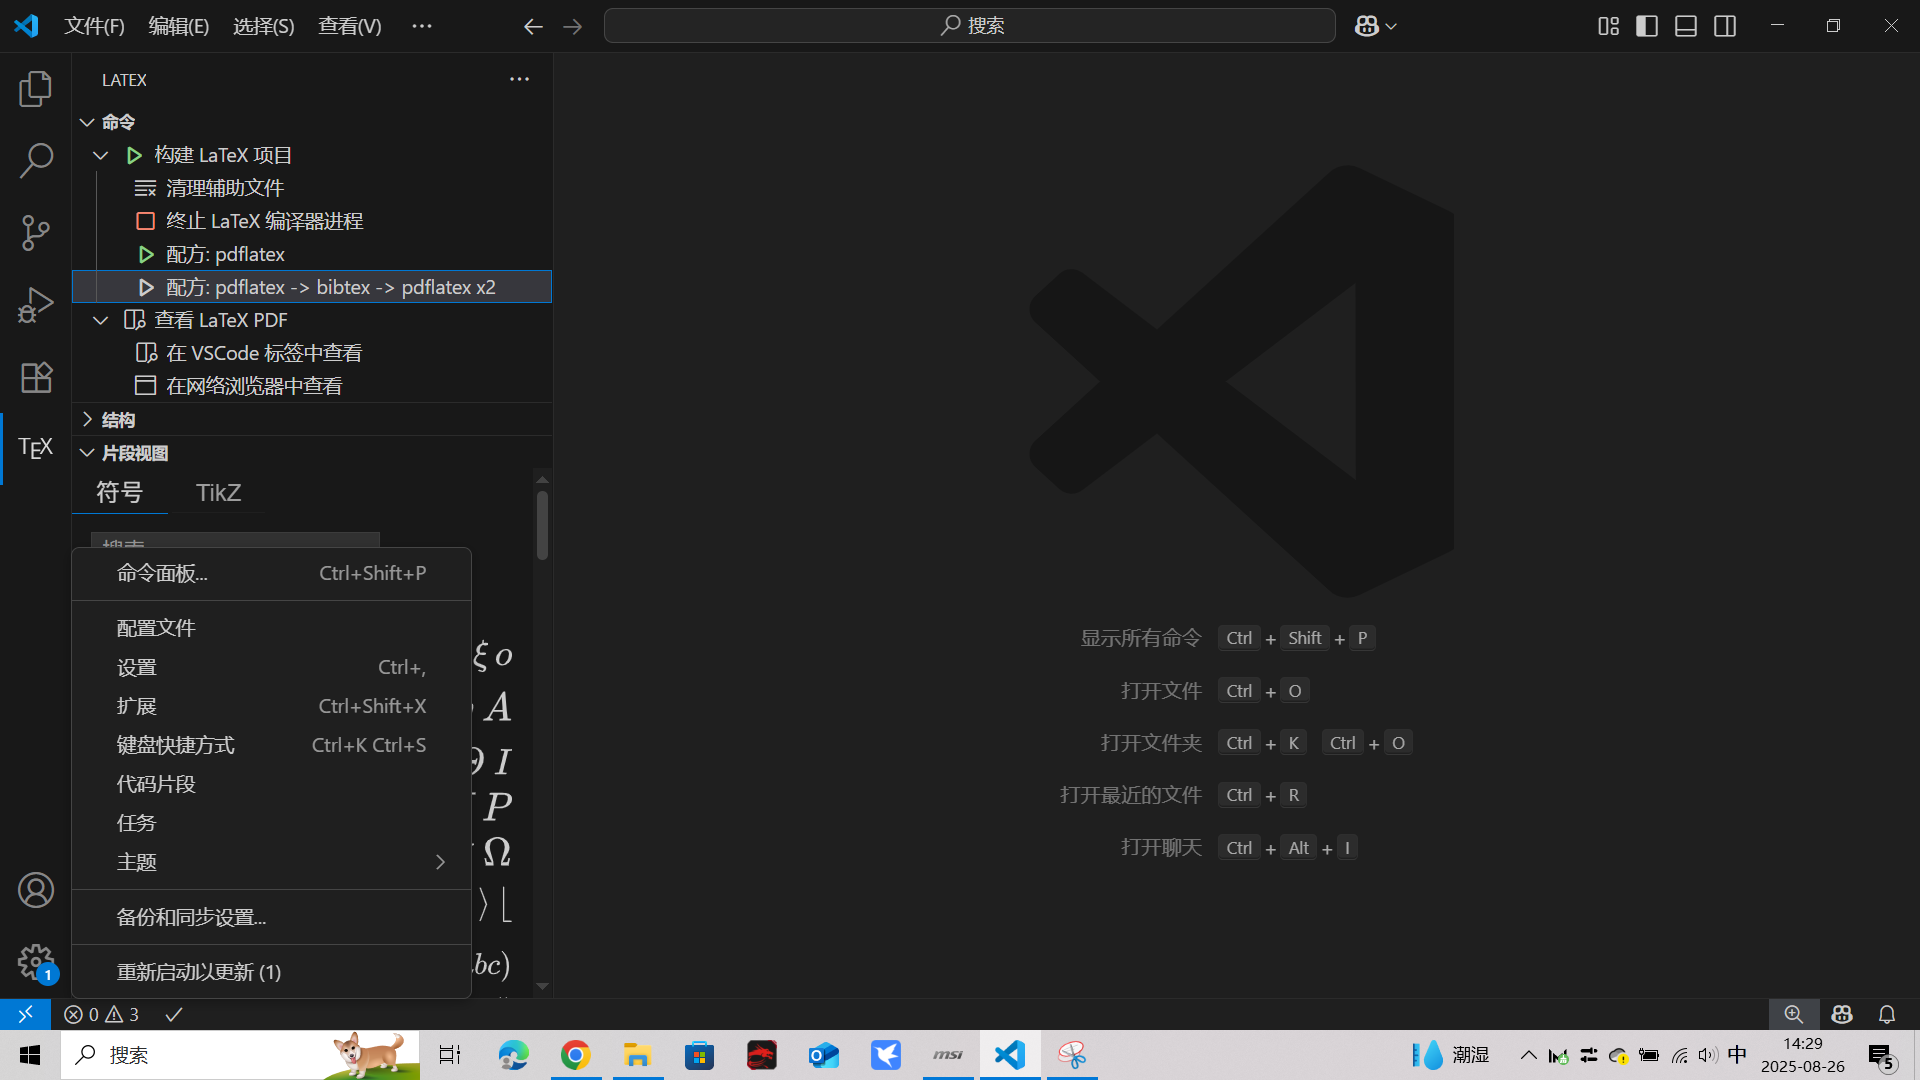Collapse the 构建 LaTeX 项目 tree node

pos(101,155)
